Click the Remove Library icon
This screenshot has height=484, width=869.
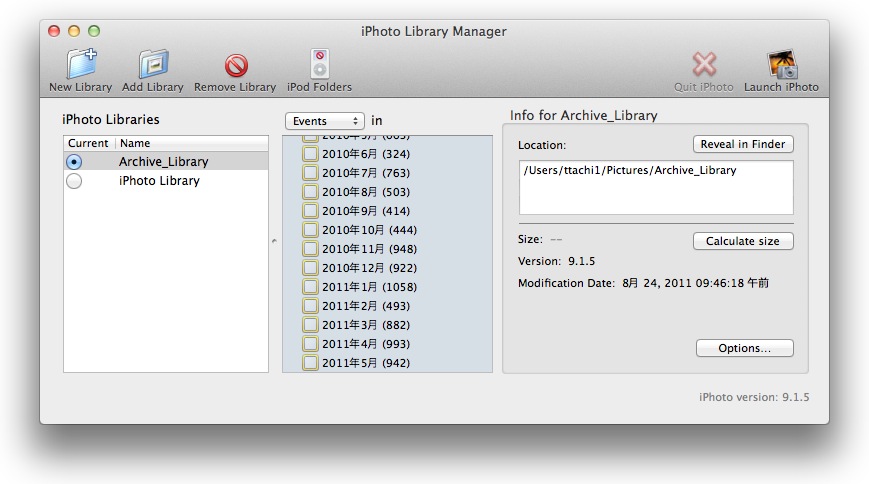pyautogui.click(x=235, y=66)
